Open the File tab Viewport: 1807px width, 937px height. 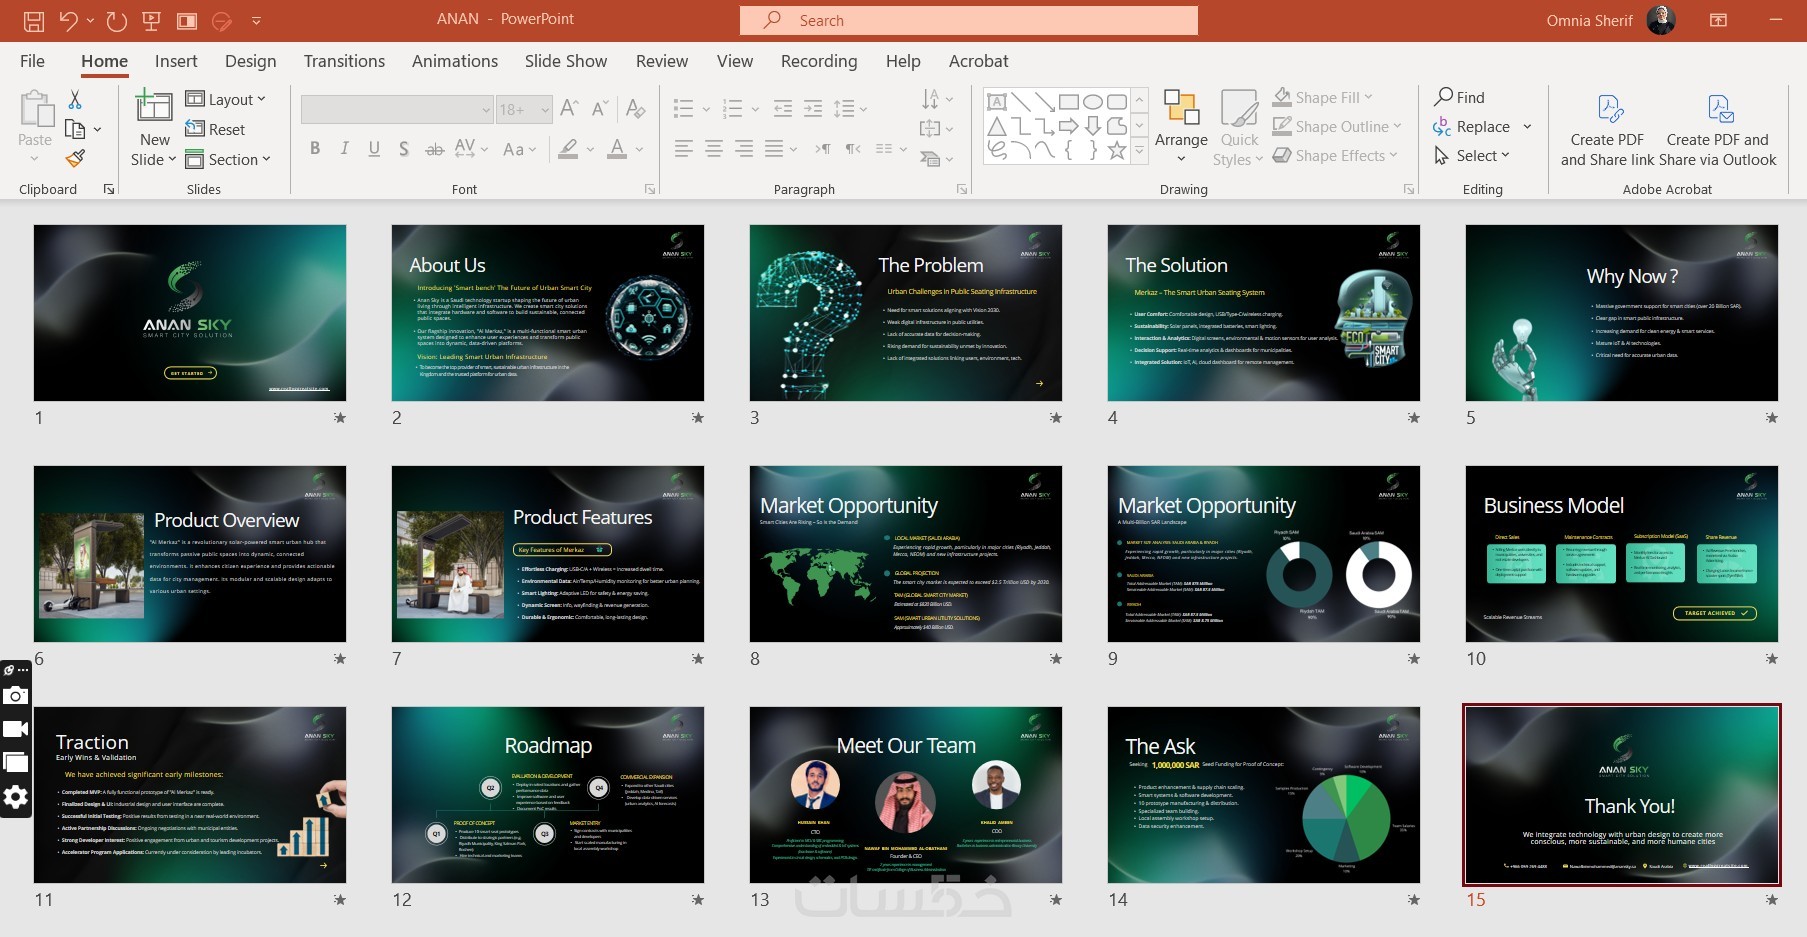coord(32,61)
